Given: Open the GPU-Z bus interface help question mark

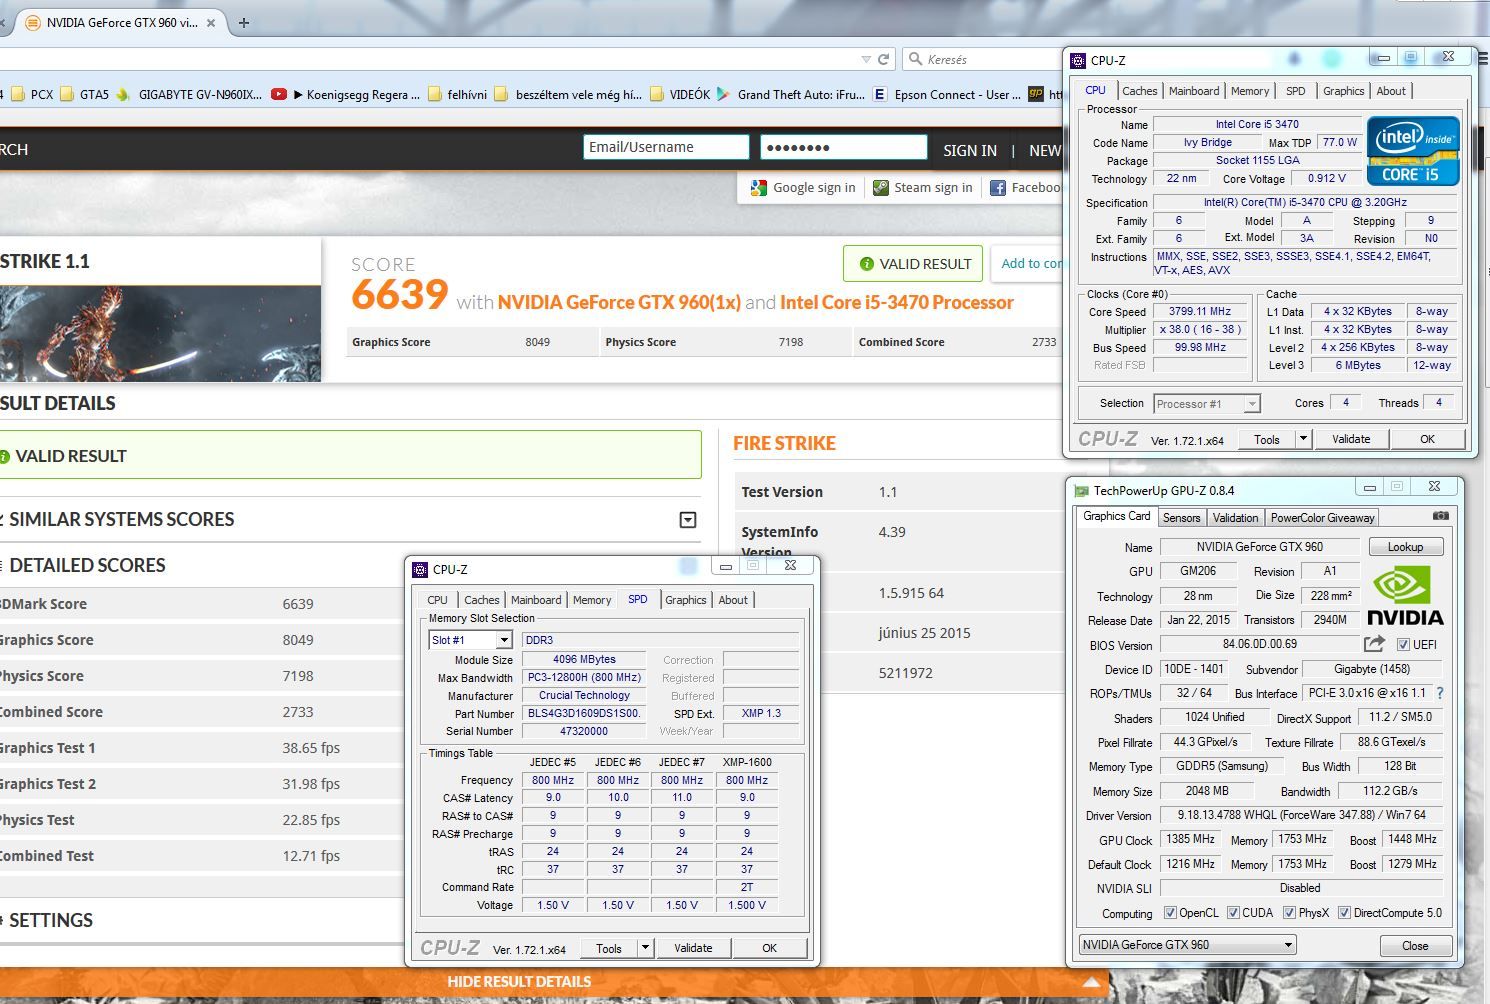Looking at the screenshot, I should coord(1440,693).
